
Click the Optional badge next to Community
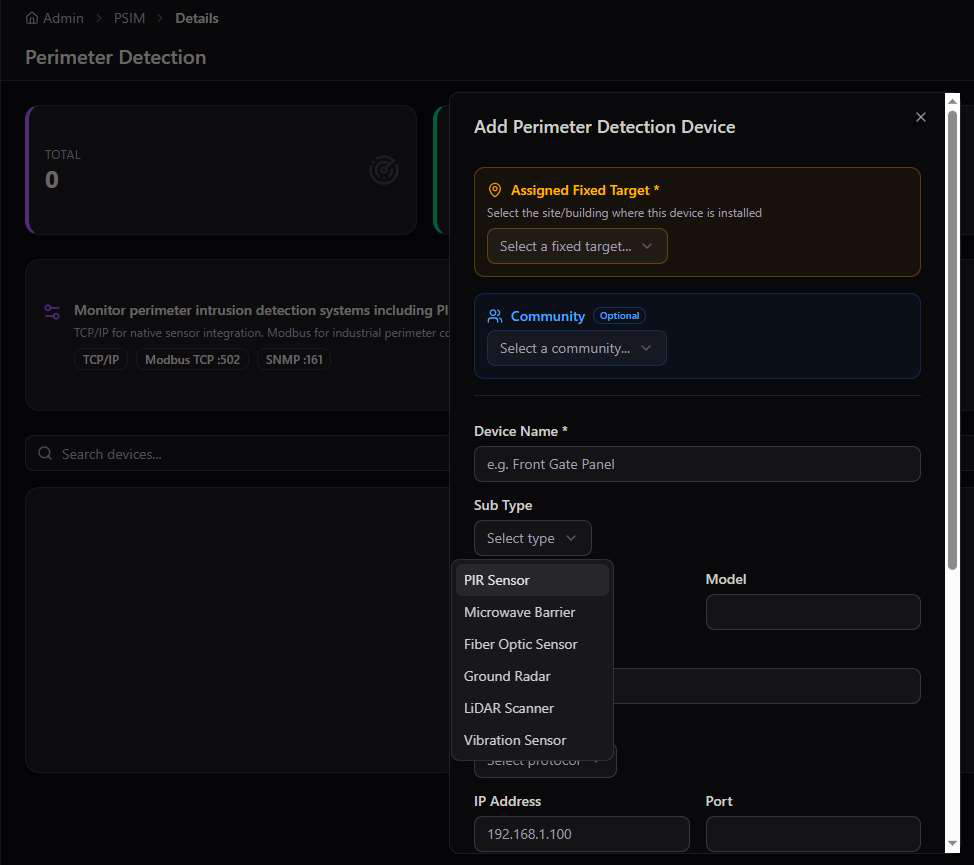pos(619,315)
